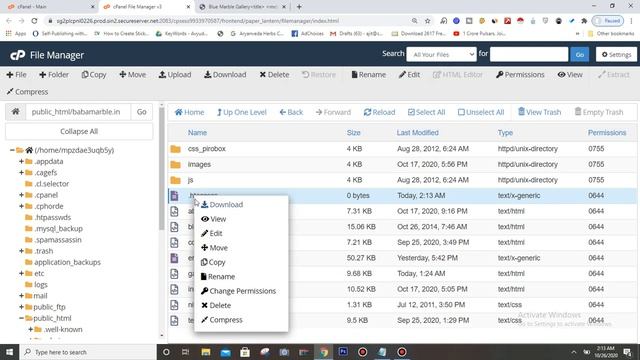Click Compress in the top toolbar
The image size is (640, 360).
click(x=27, y=92)
